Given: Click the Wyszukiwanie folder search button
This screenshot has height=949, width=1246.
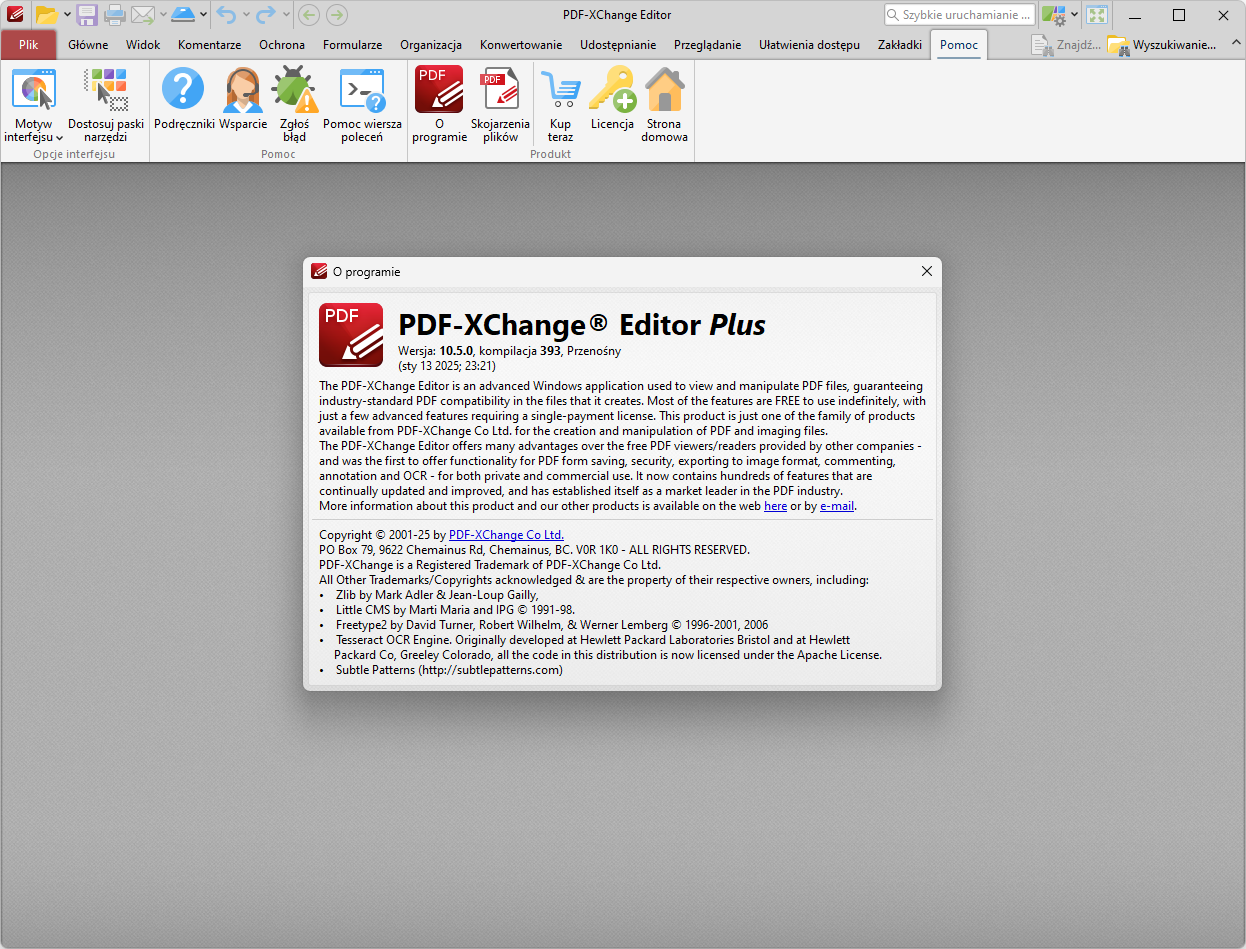Looking at the screenshot, I should pyautogui.click(x=1162, y=45).
